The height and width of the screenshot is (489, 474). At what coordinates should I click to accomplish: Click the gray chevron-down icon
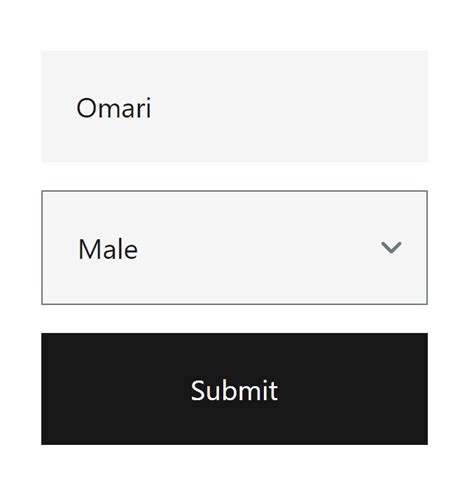[x=391, y=248]
